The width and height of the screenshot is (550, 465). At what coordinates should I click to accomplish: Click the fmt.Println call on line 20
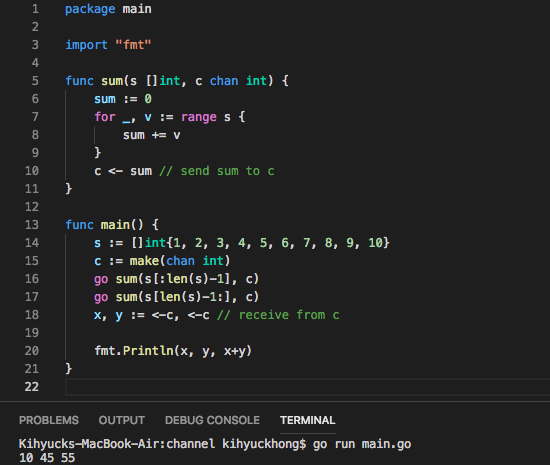(x=173, y=351)
